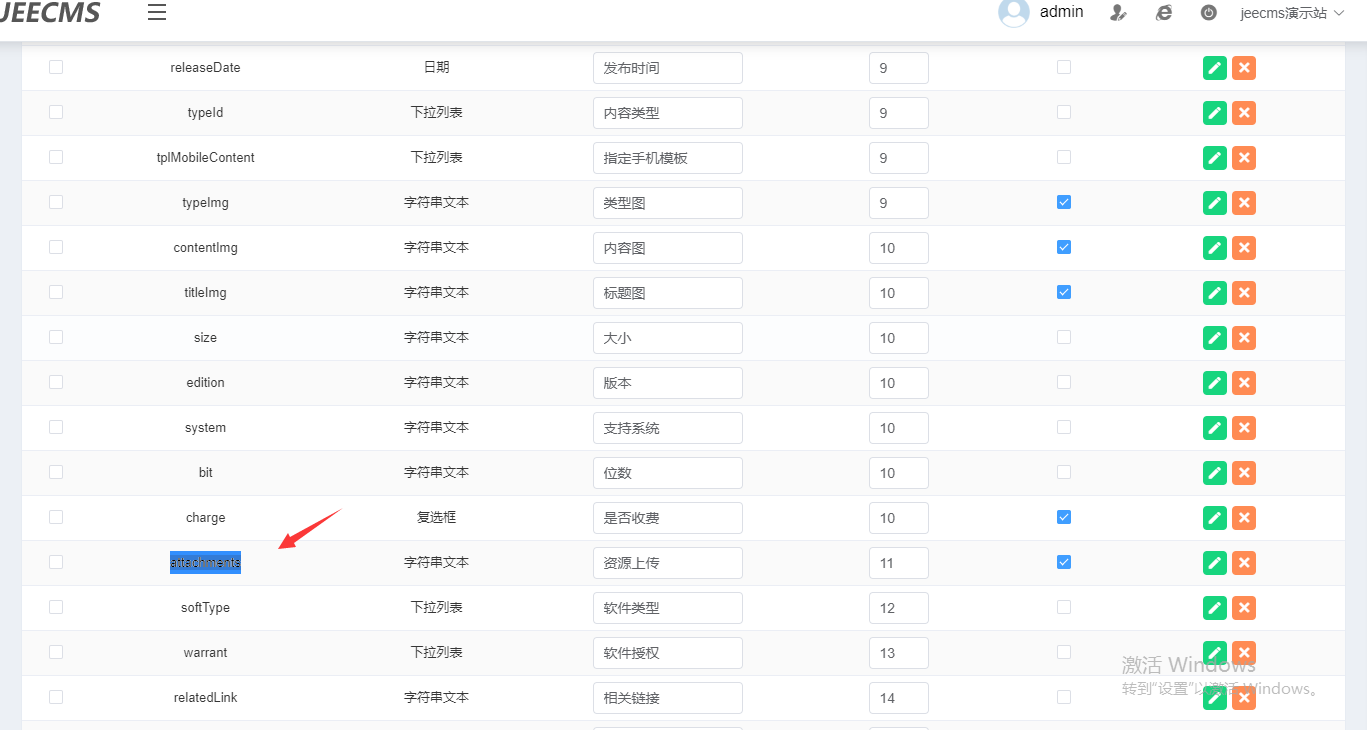Untick the checked box in attachments row
Viewport: 1367px width, 730px height.
pos(1064,562)
